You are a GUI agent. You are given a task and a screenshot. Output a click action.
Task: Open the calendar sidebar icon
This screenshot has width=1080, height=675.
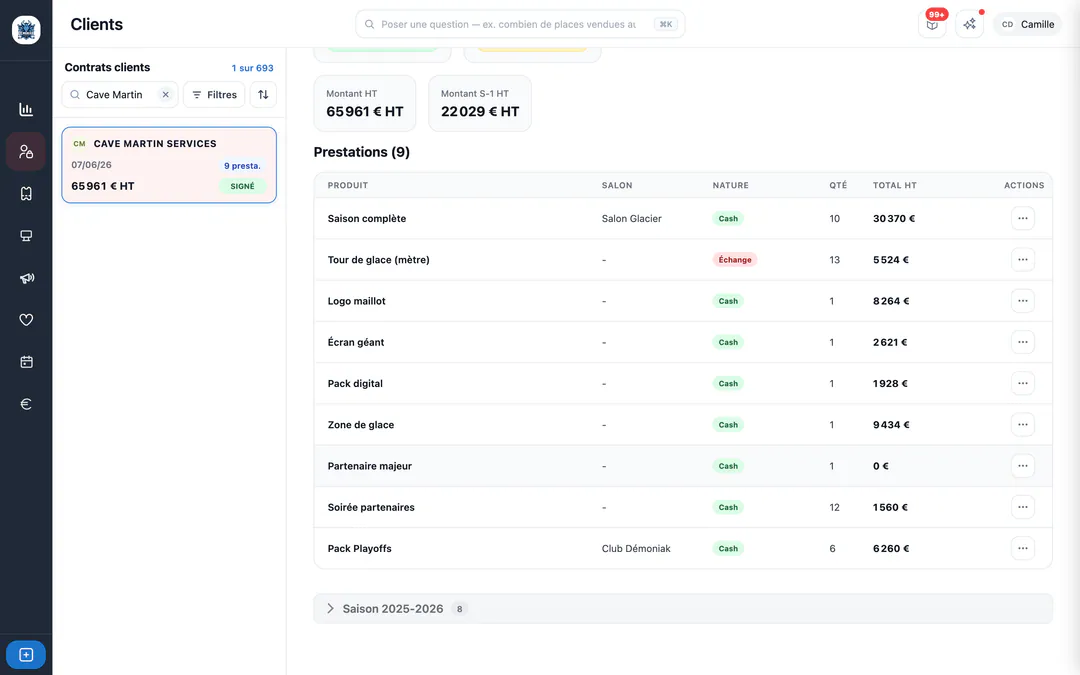pyautogui.click(x=26, y=362)
